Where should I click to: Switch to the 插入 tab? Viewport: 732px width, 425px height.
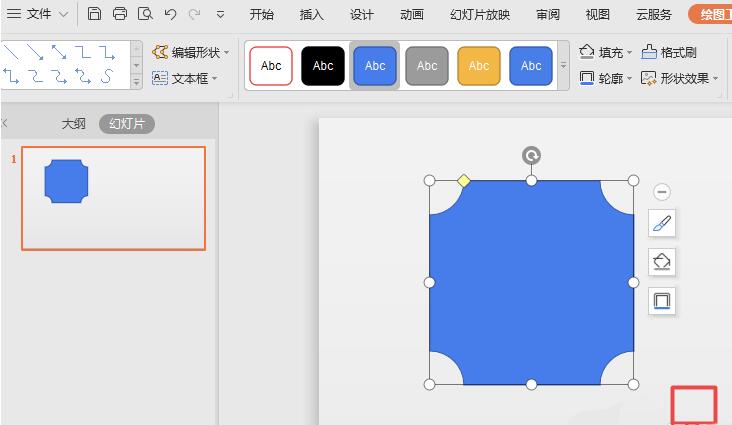click(311, 14)
